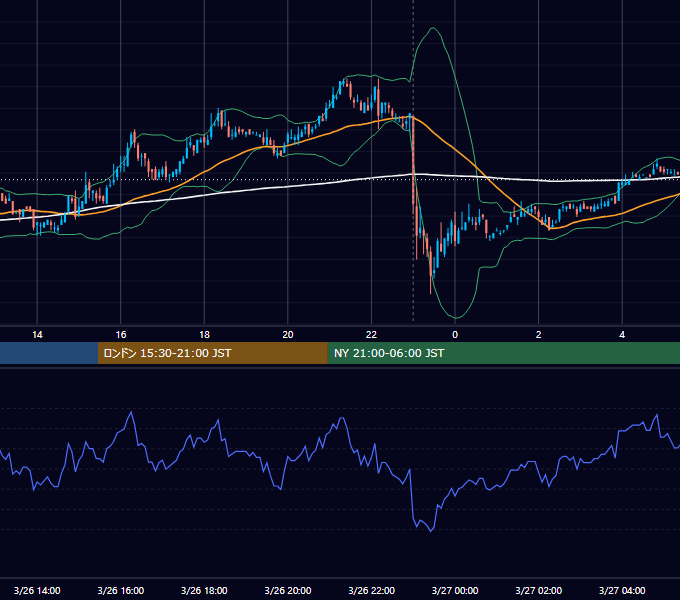Click the 3/27 02:00 date label
680x600 pixels.
point(539,590)
